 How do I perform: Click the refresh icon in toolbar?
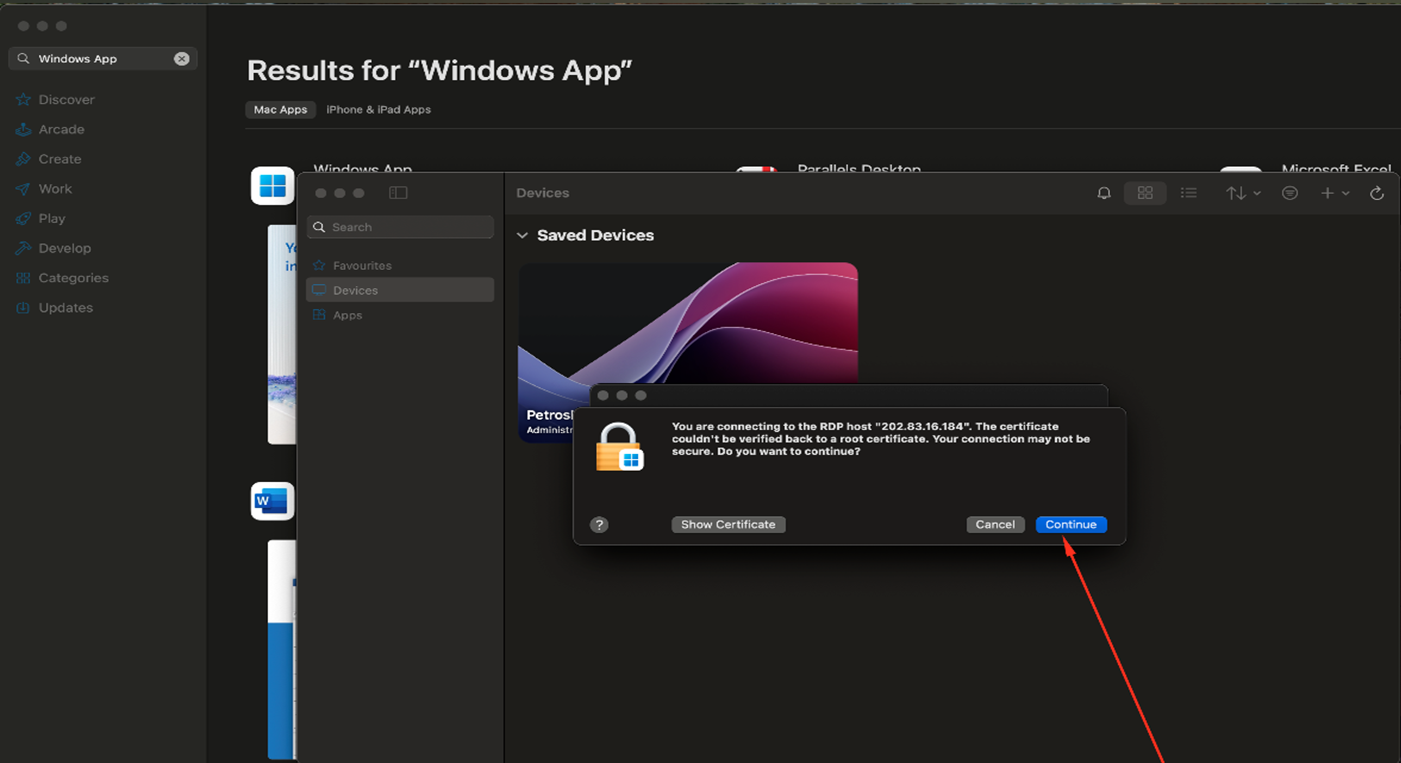[x=1377, y=193]
